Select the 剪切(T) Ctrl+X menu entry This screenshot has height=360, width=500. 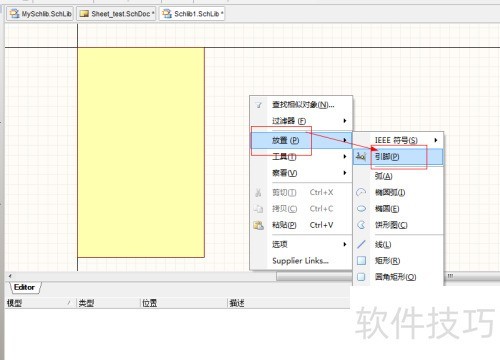(x=301, y=192)
